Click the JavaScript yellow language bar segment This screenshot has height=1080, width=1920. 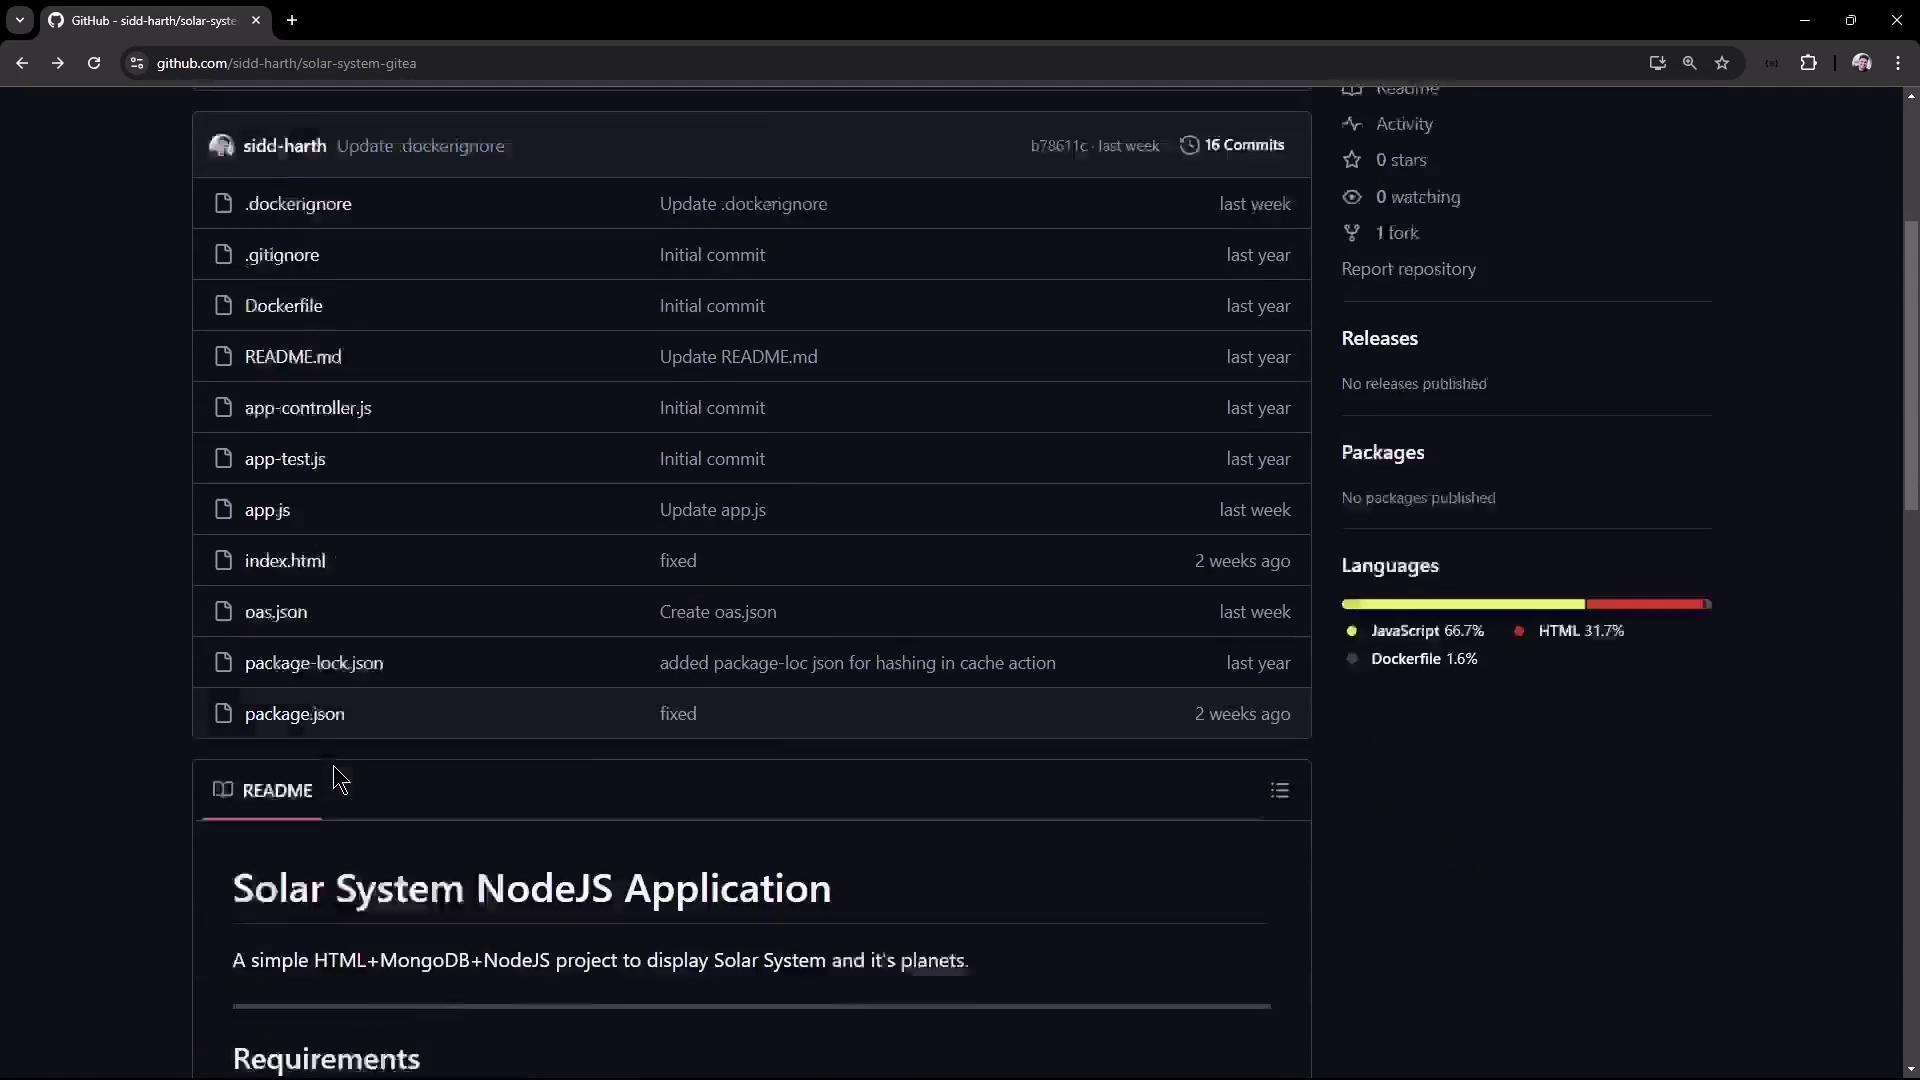(1462, 604)
